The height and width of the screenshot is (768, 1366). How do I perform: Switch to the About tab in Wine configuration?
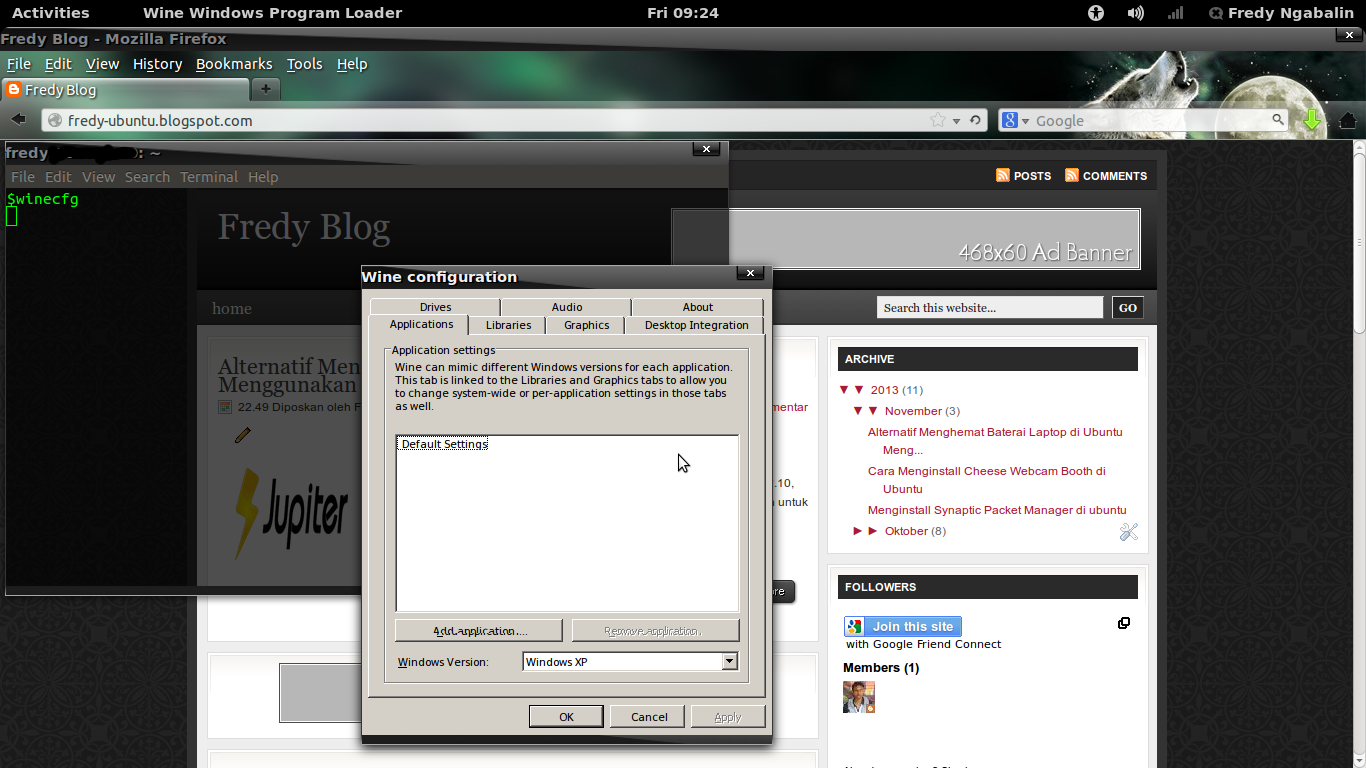point(697,307)
